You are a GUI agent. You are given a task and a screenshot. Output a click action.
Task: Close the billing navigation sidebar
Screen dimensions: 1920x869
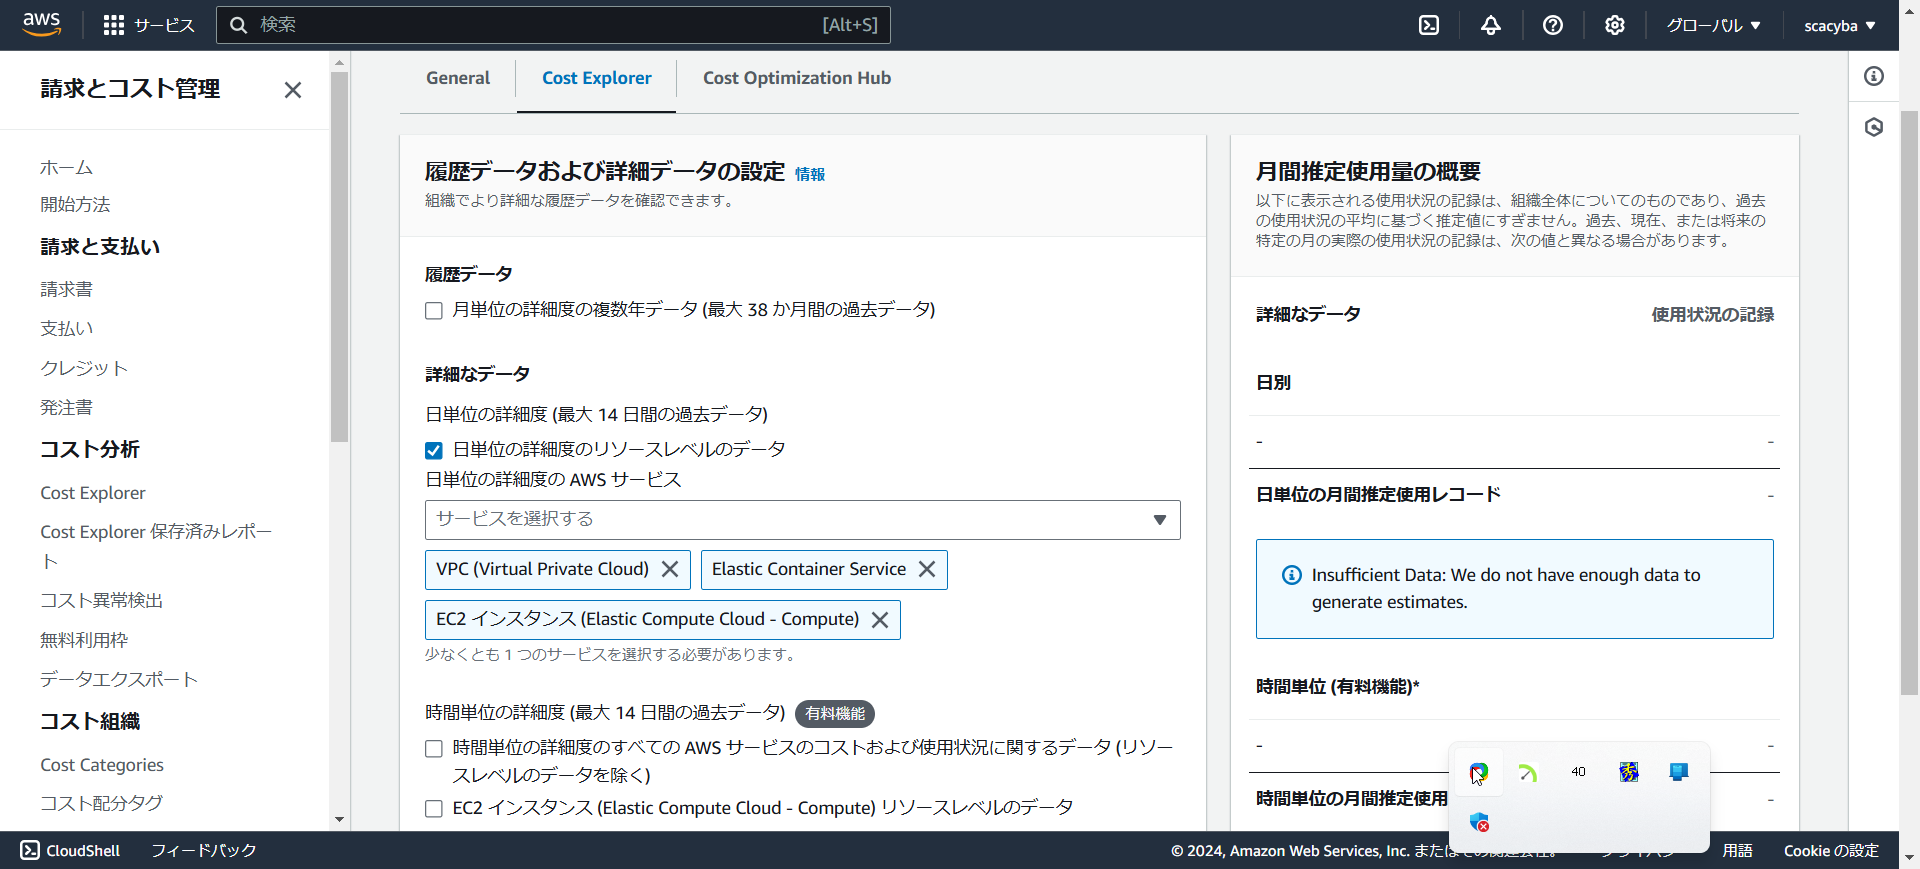click(x=293, y=90)
